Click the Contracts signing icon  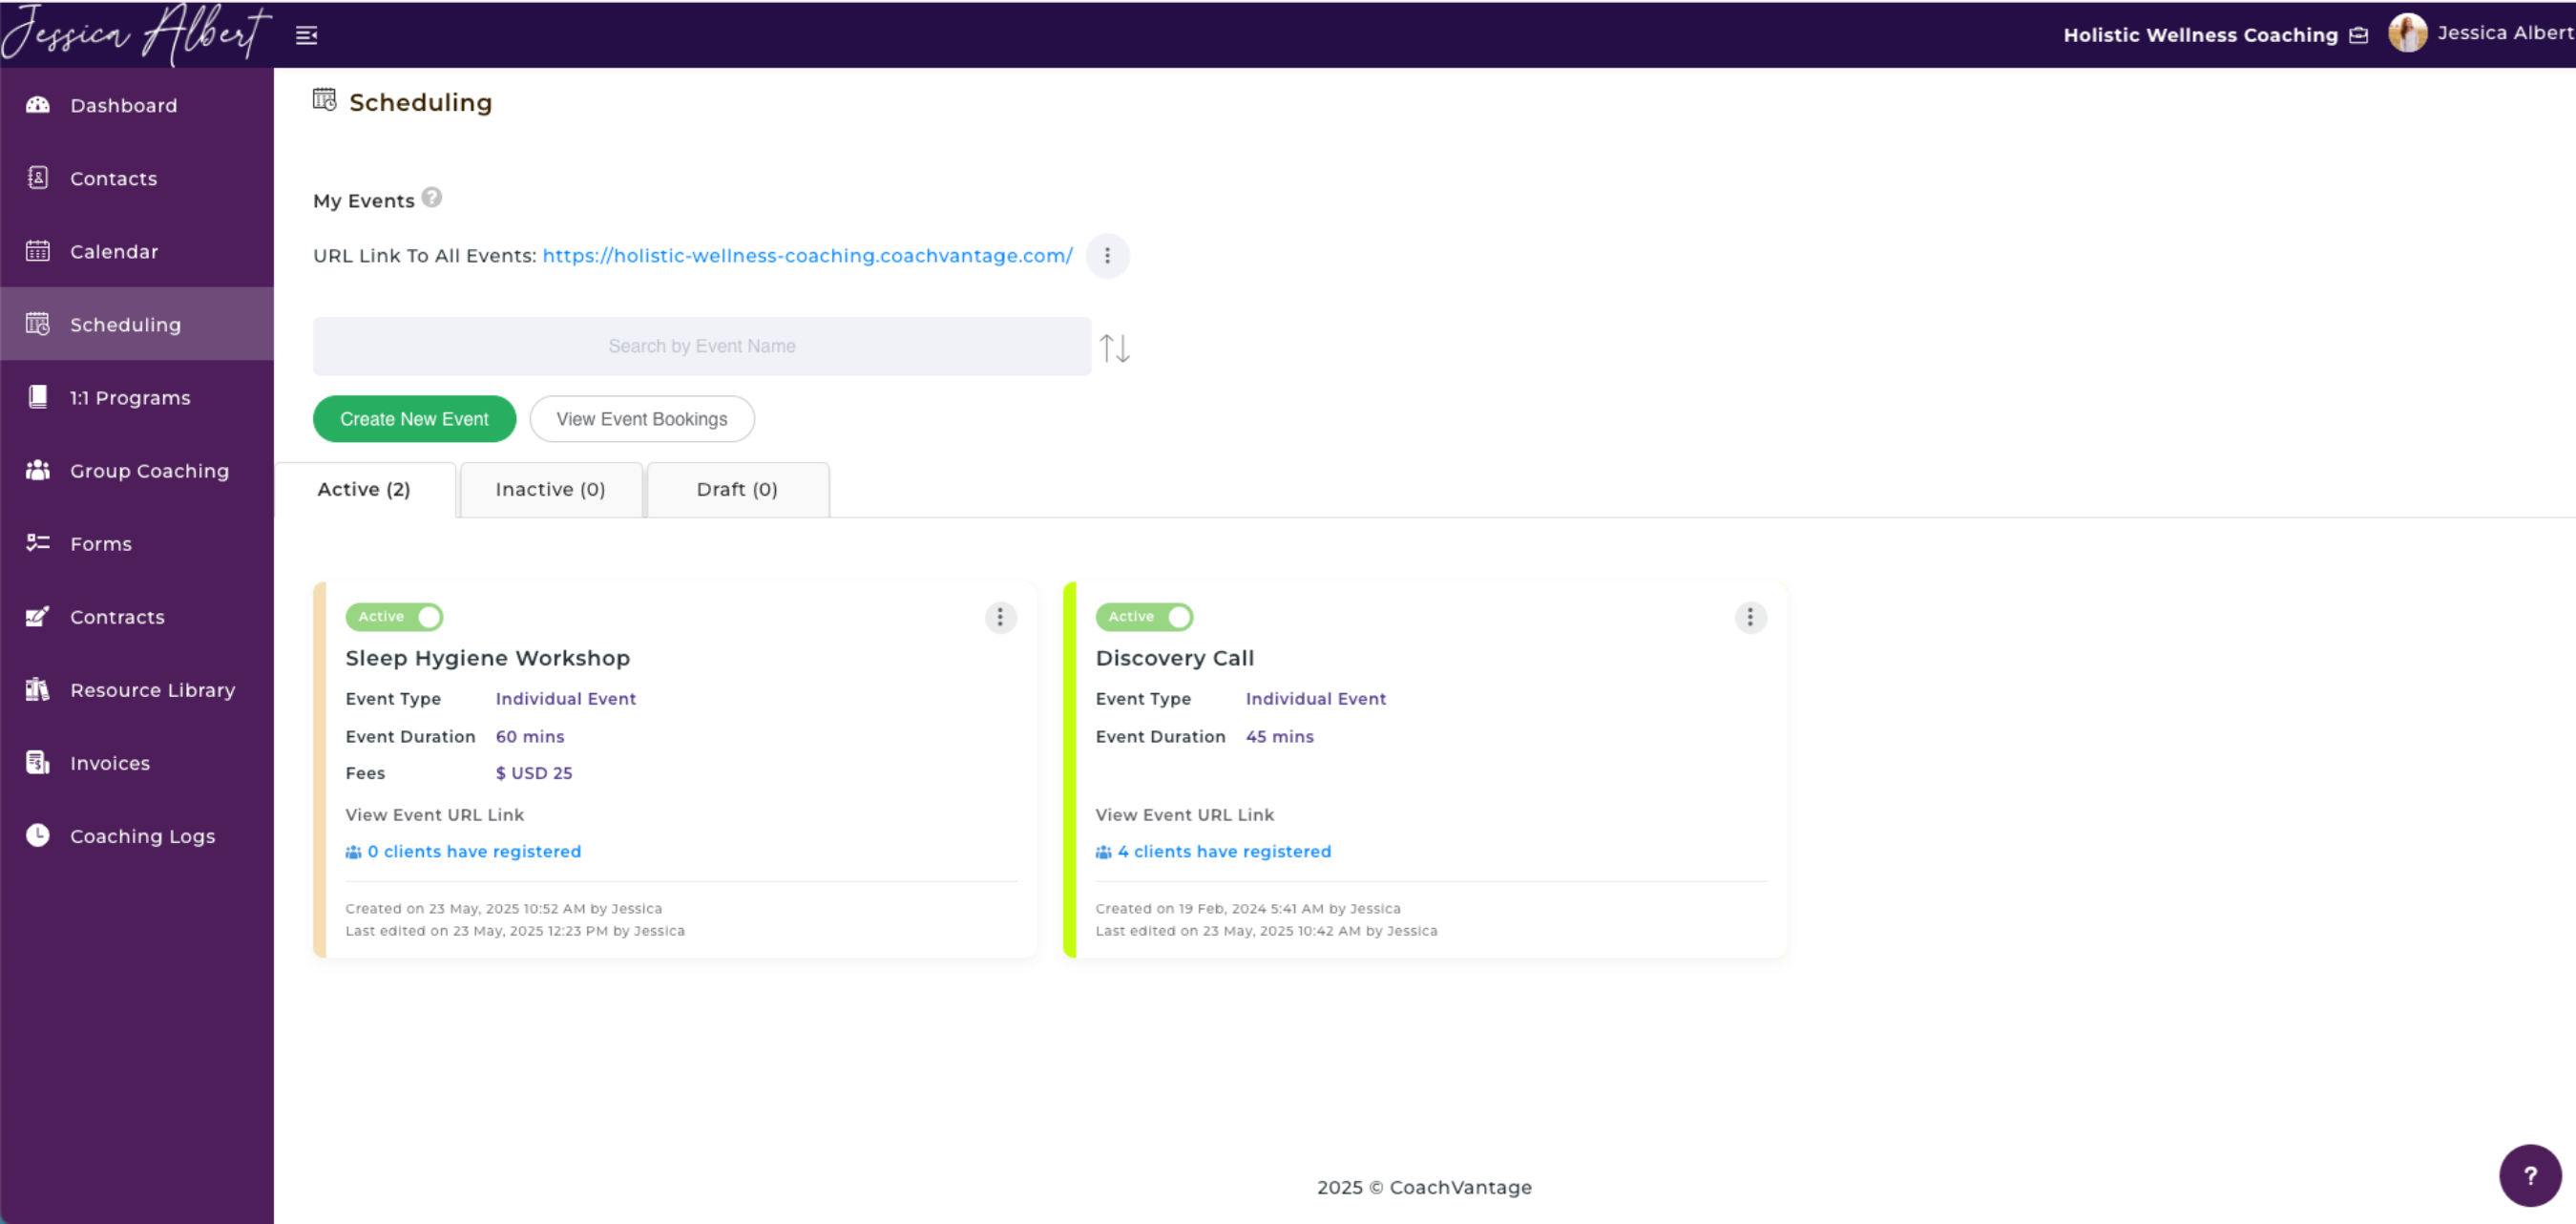coord(38,616)
